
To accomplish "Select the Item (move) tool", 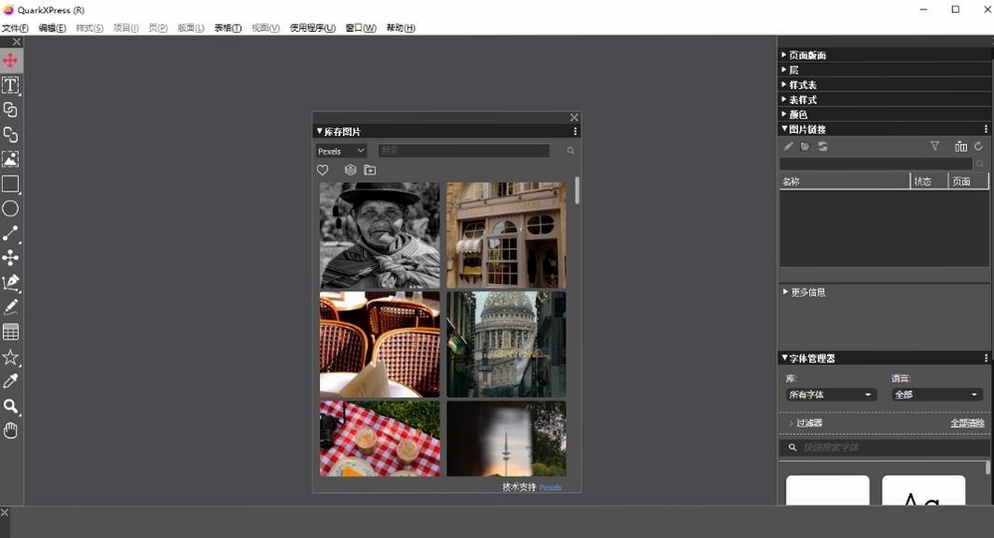I will tap(11, 60).
